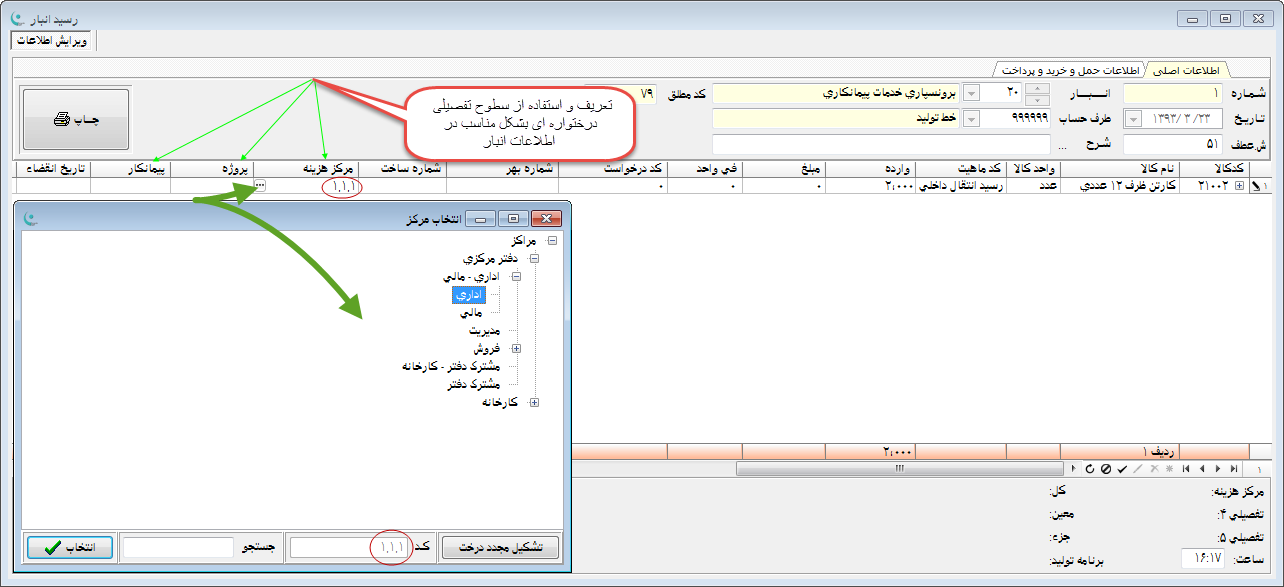Click the next record arrow
The width and height of the screenshot is (1284, 587).
click(x=1217, y=468)
